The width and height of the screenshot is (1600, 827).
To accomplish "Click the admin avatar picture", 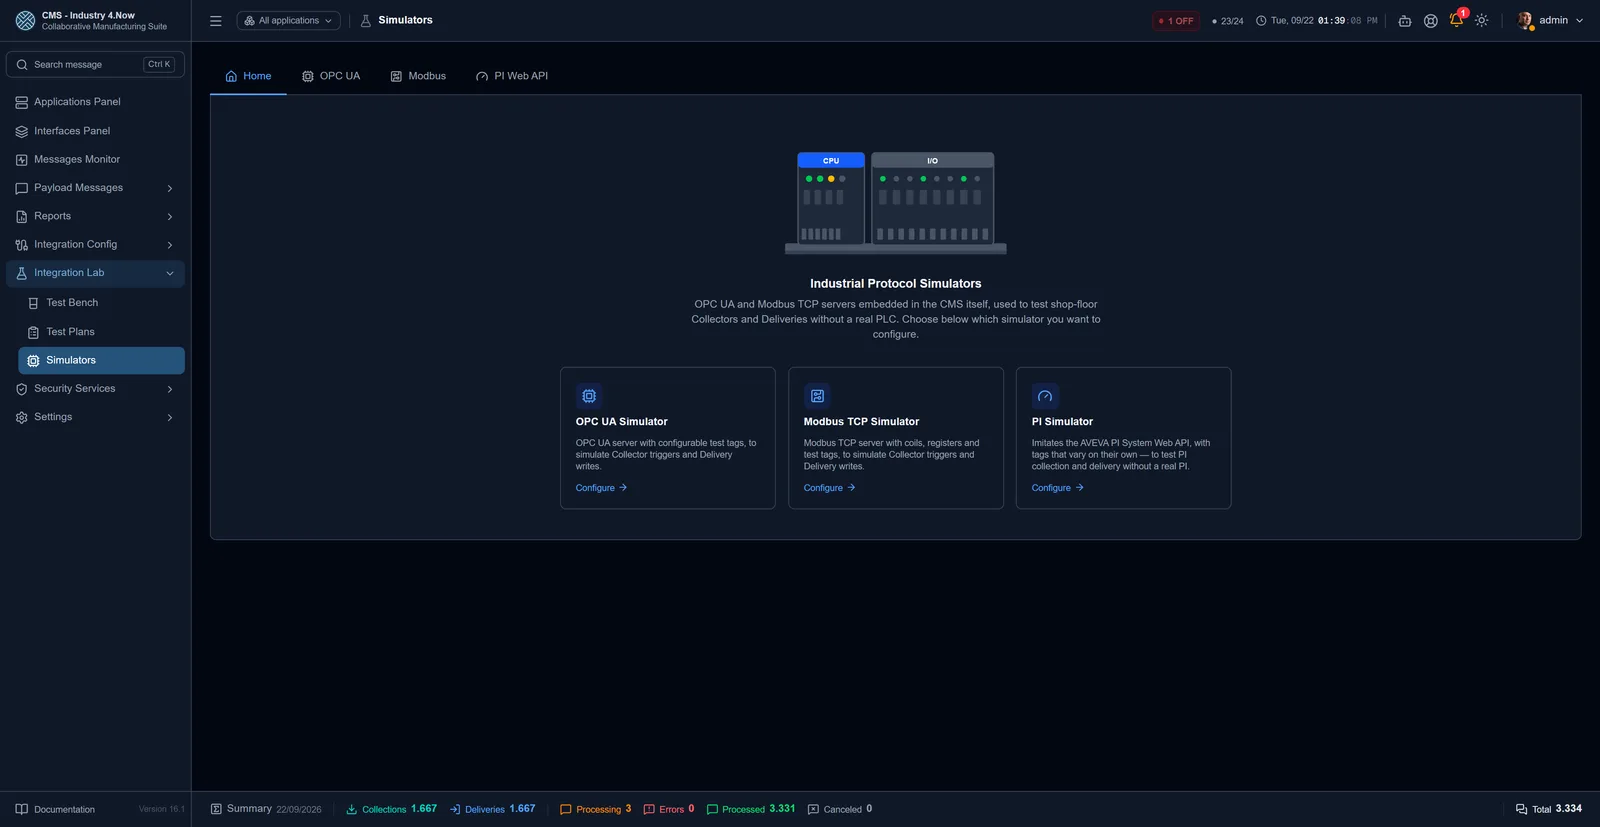I will 1525,20.
